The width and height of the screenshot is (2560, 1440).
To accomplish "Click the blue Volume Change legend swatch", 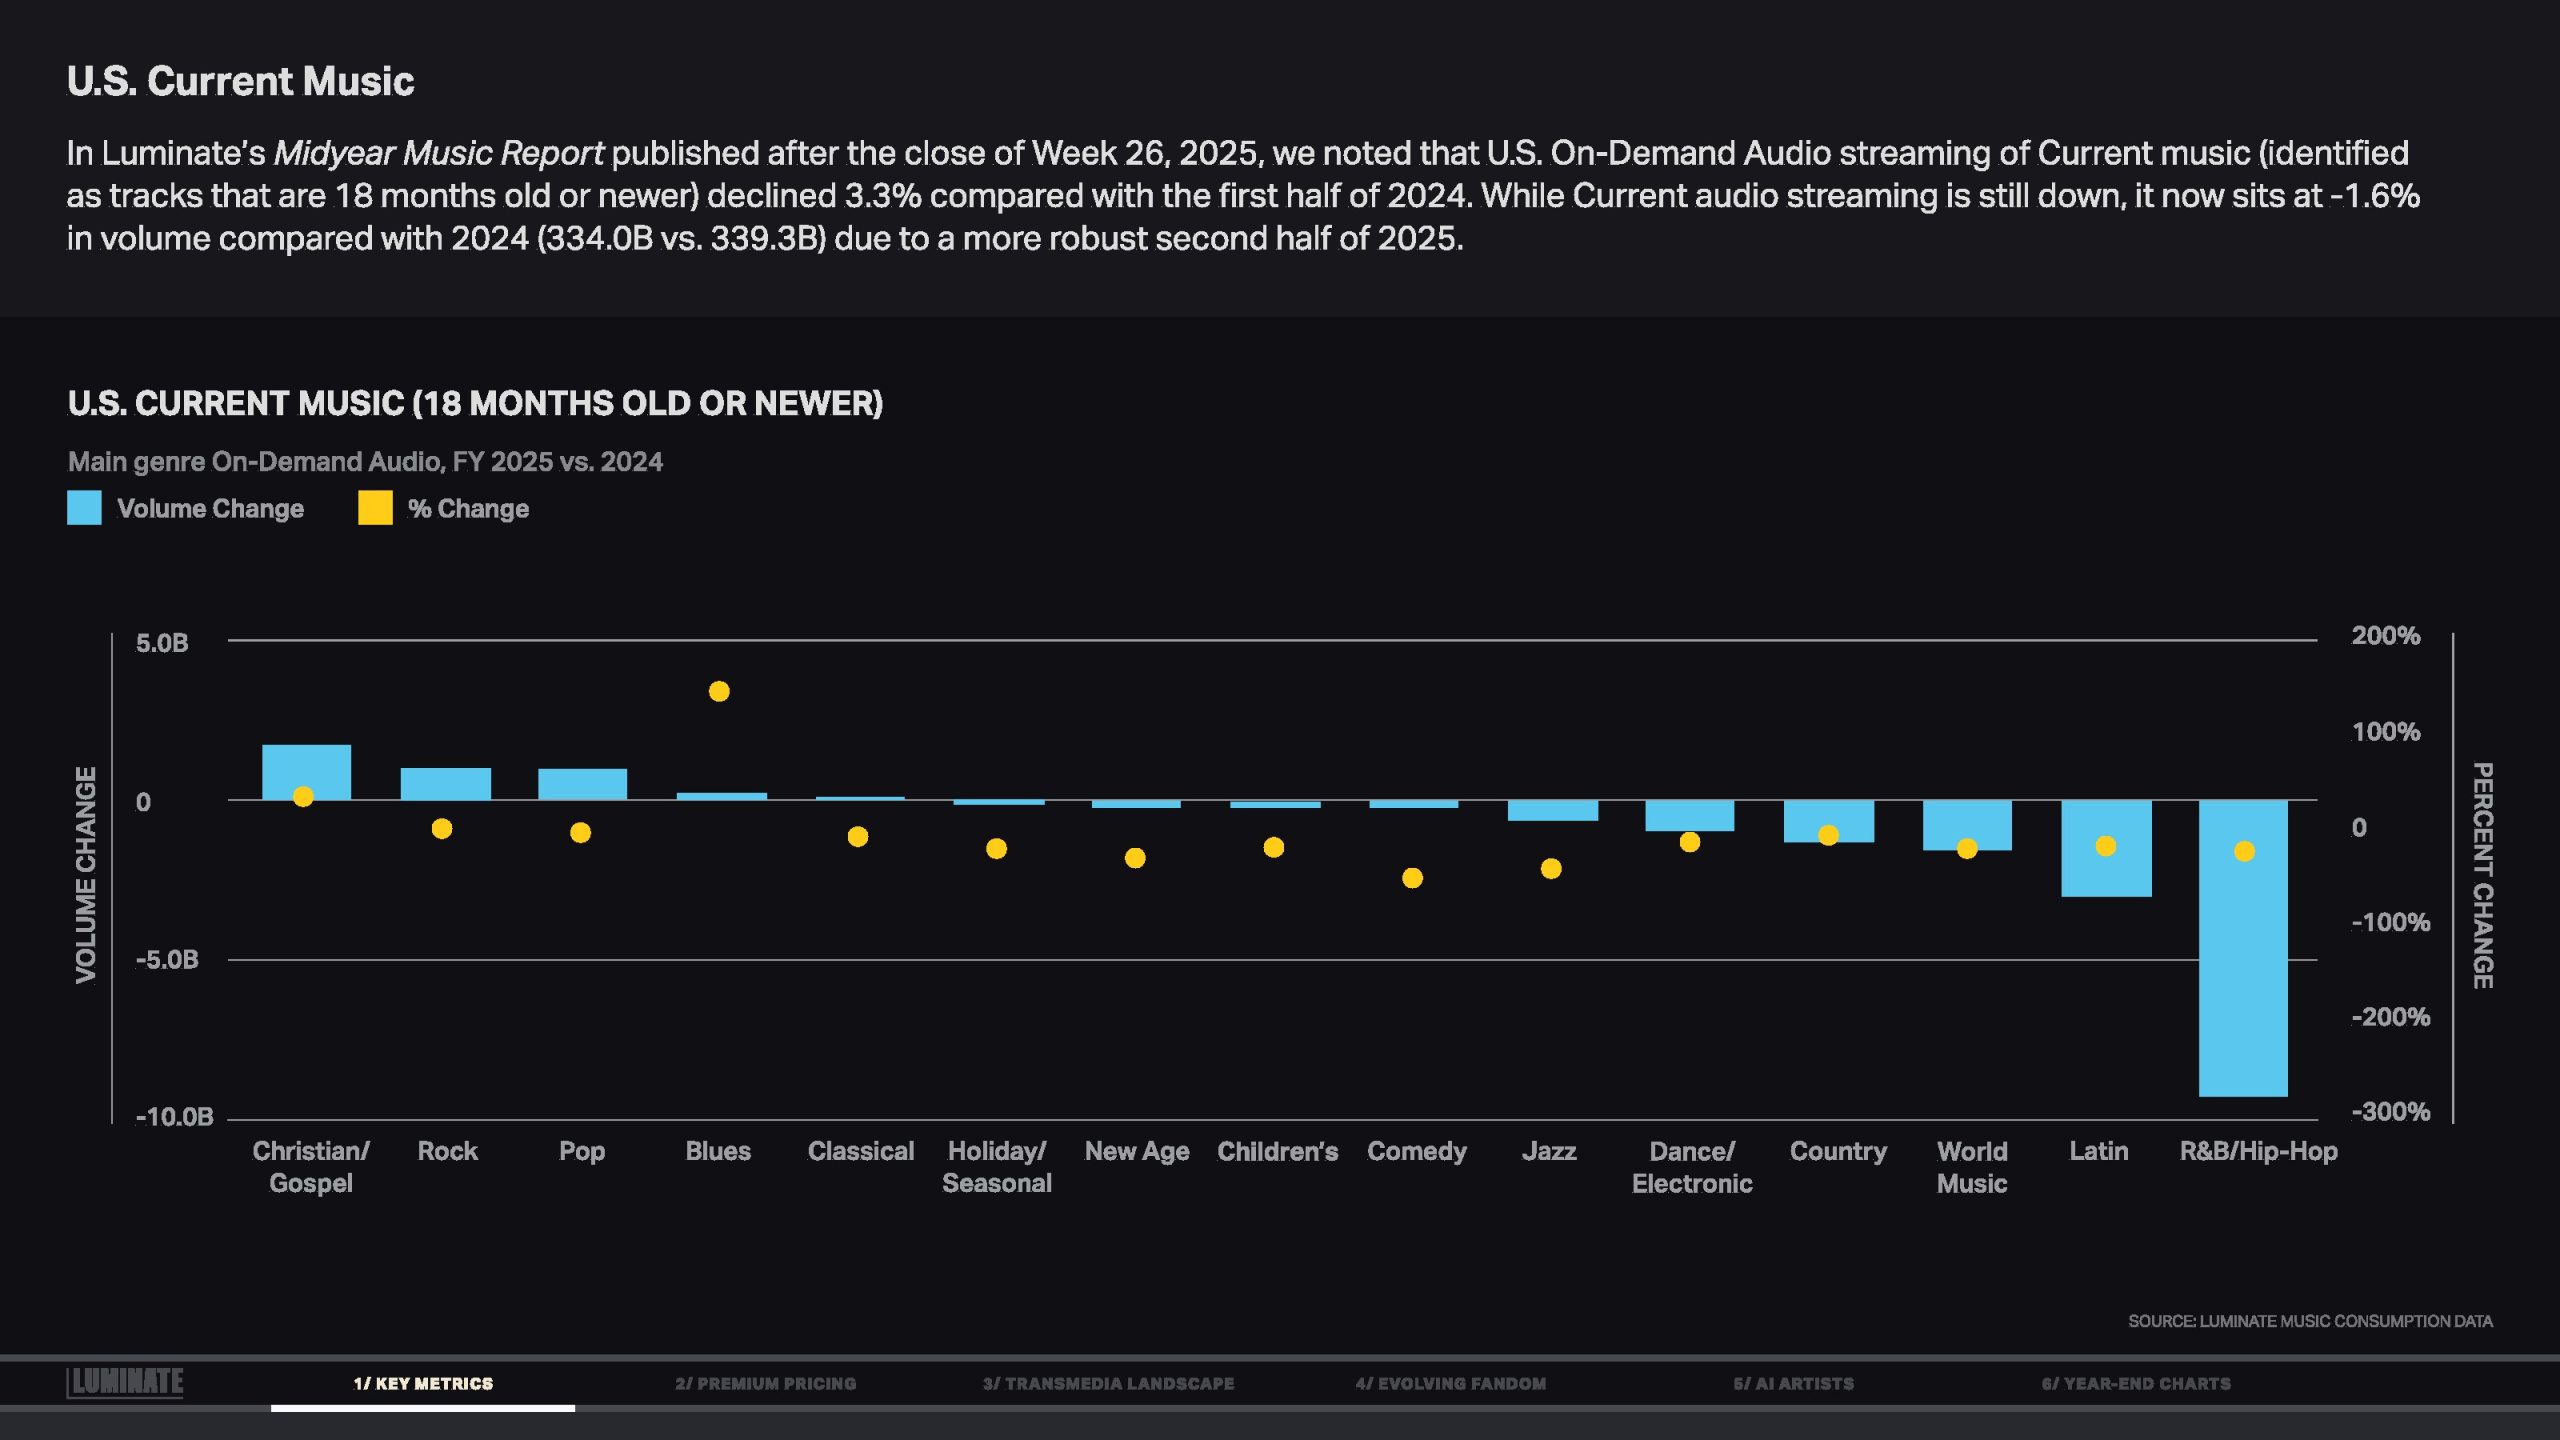I will 84,508.
